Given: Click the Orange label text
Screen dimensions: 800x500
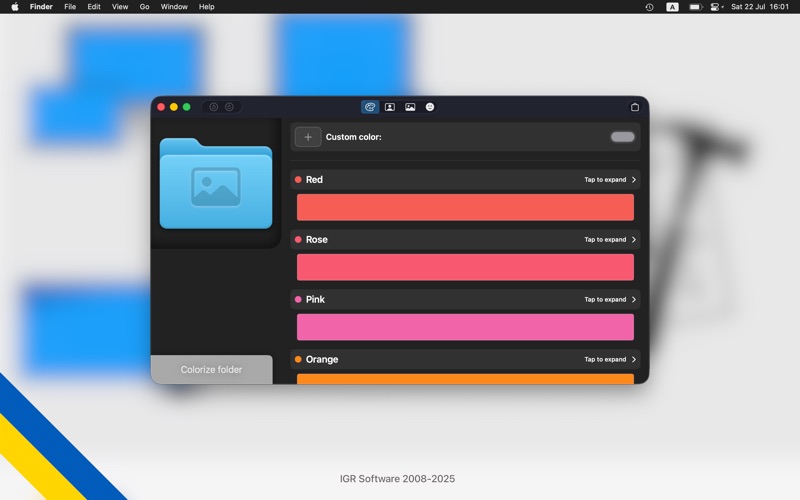Looking at the screenshot, I should (x=322, y=360).
